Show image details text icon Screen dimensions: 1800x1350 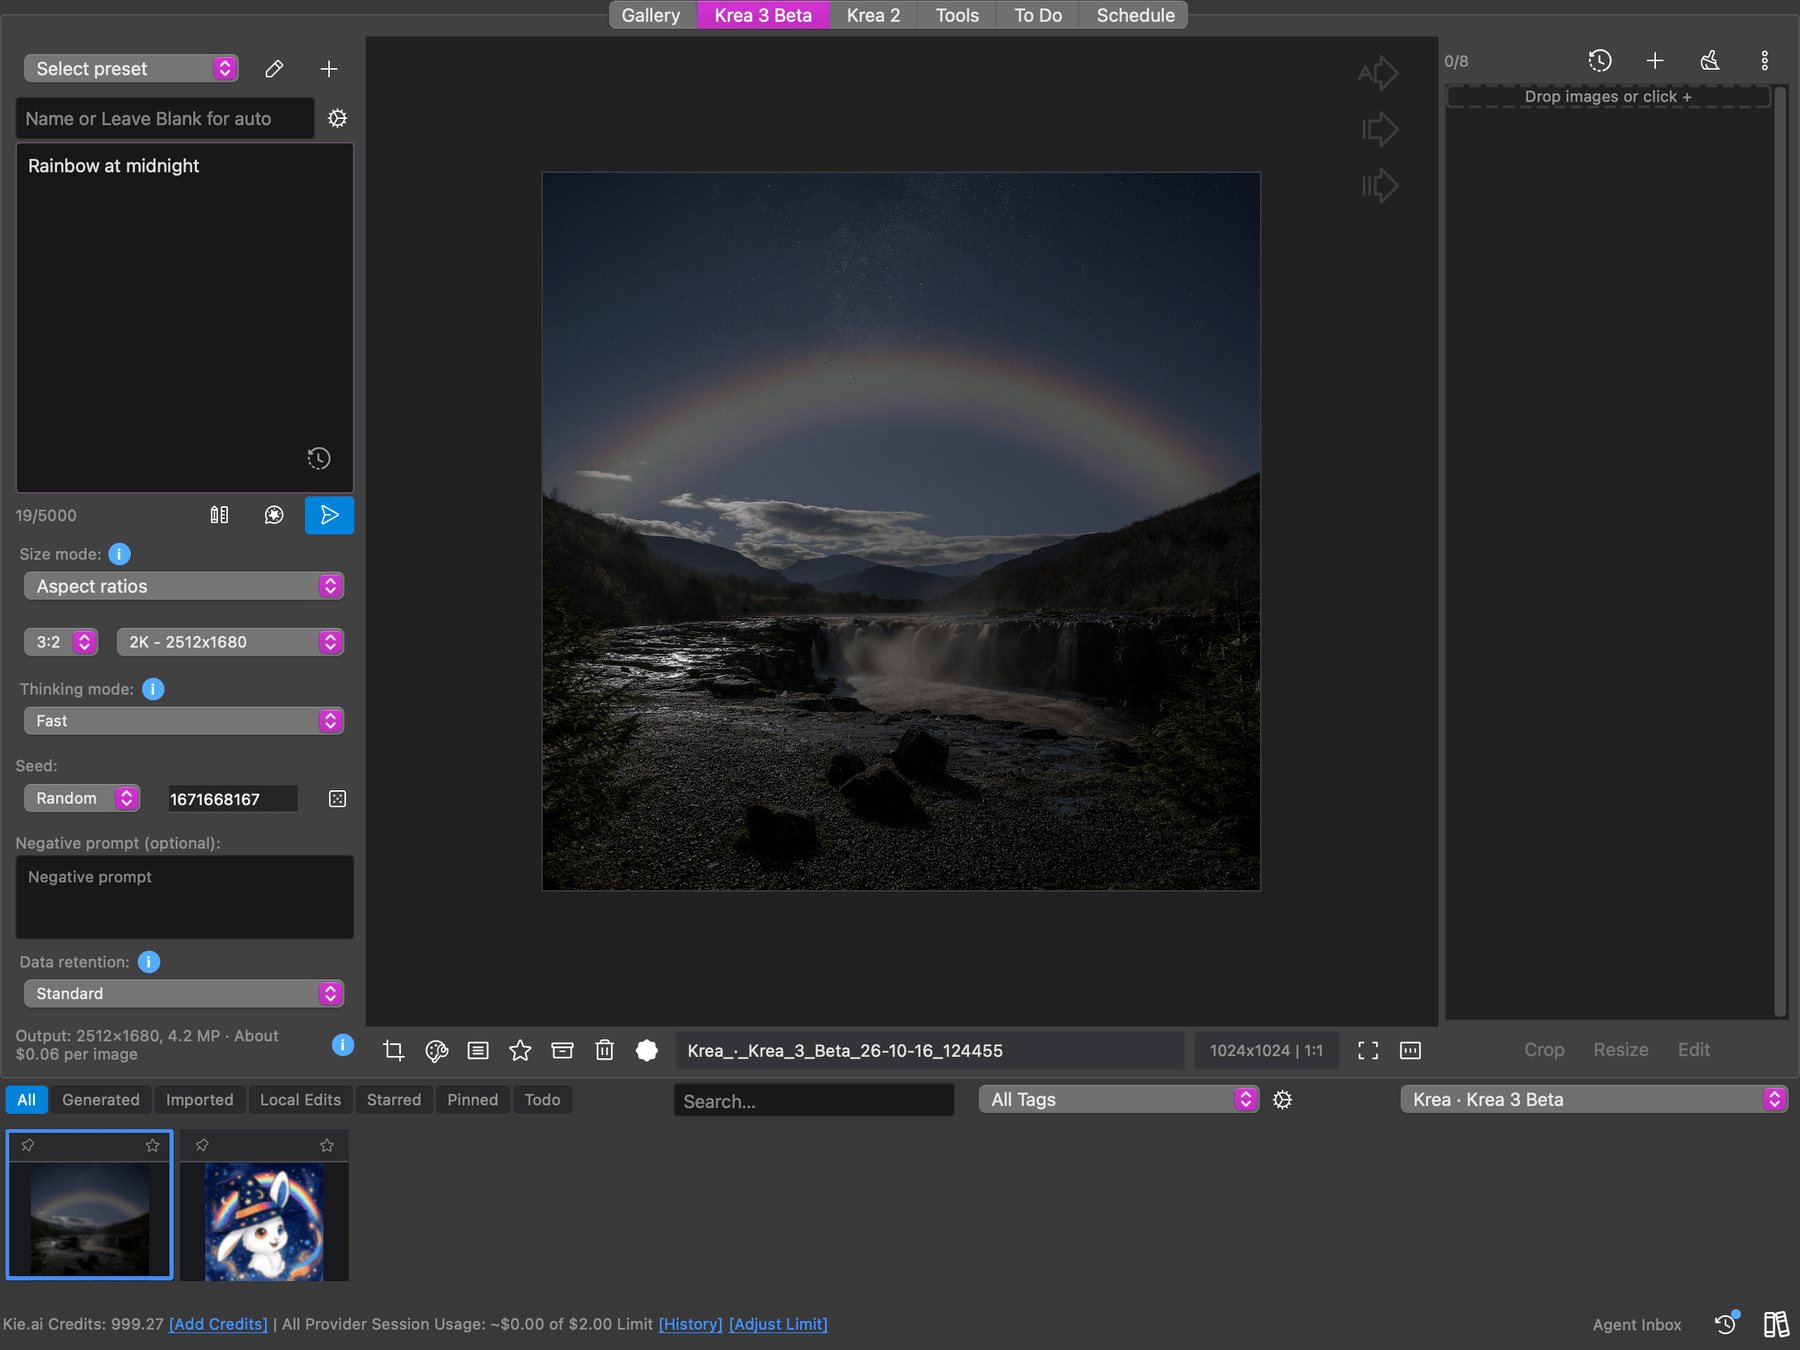[479, 1050]
